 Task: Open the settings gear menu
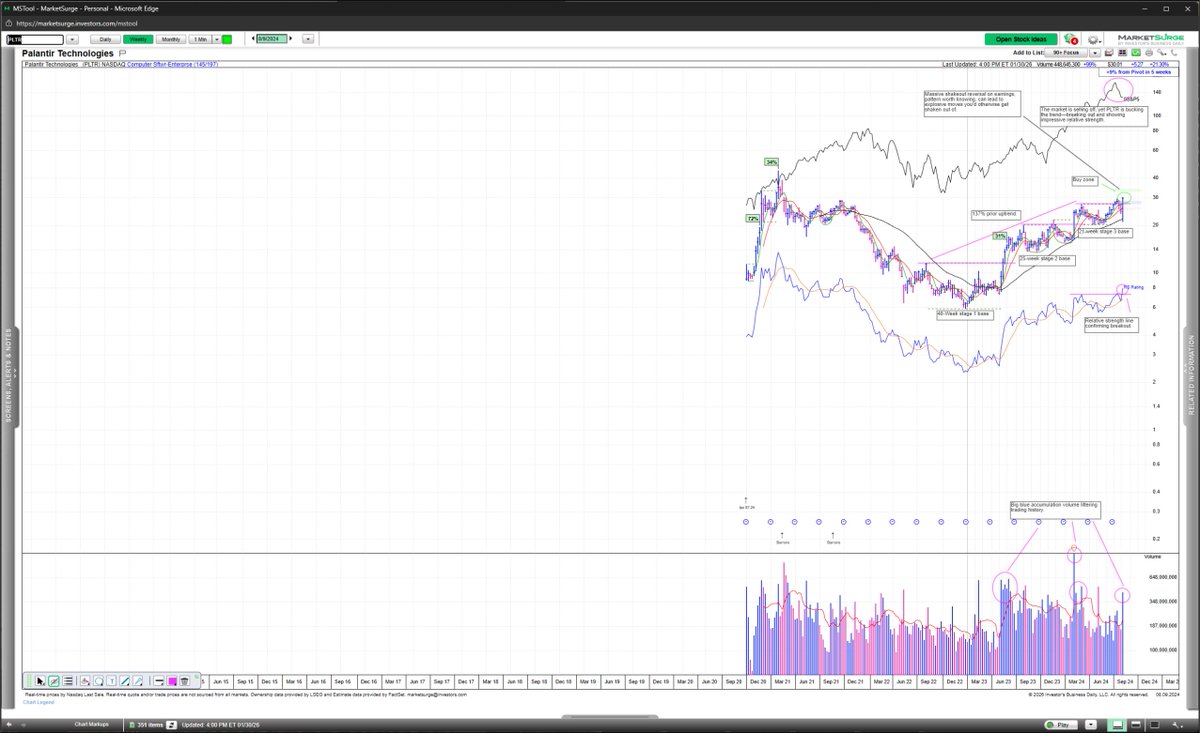[1093, 40]
